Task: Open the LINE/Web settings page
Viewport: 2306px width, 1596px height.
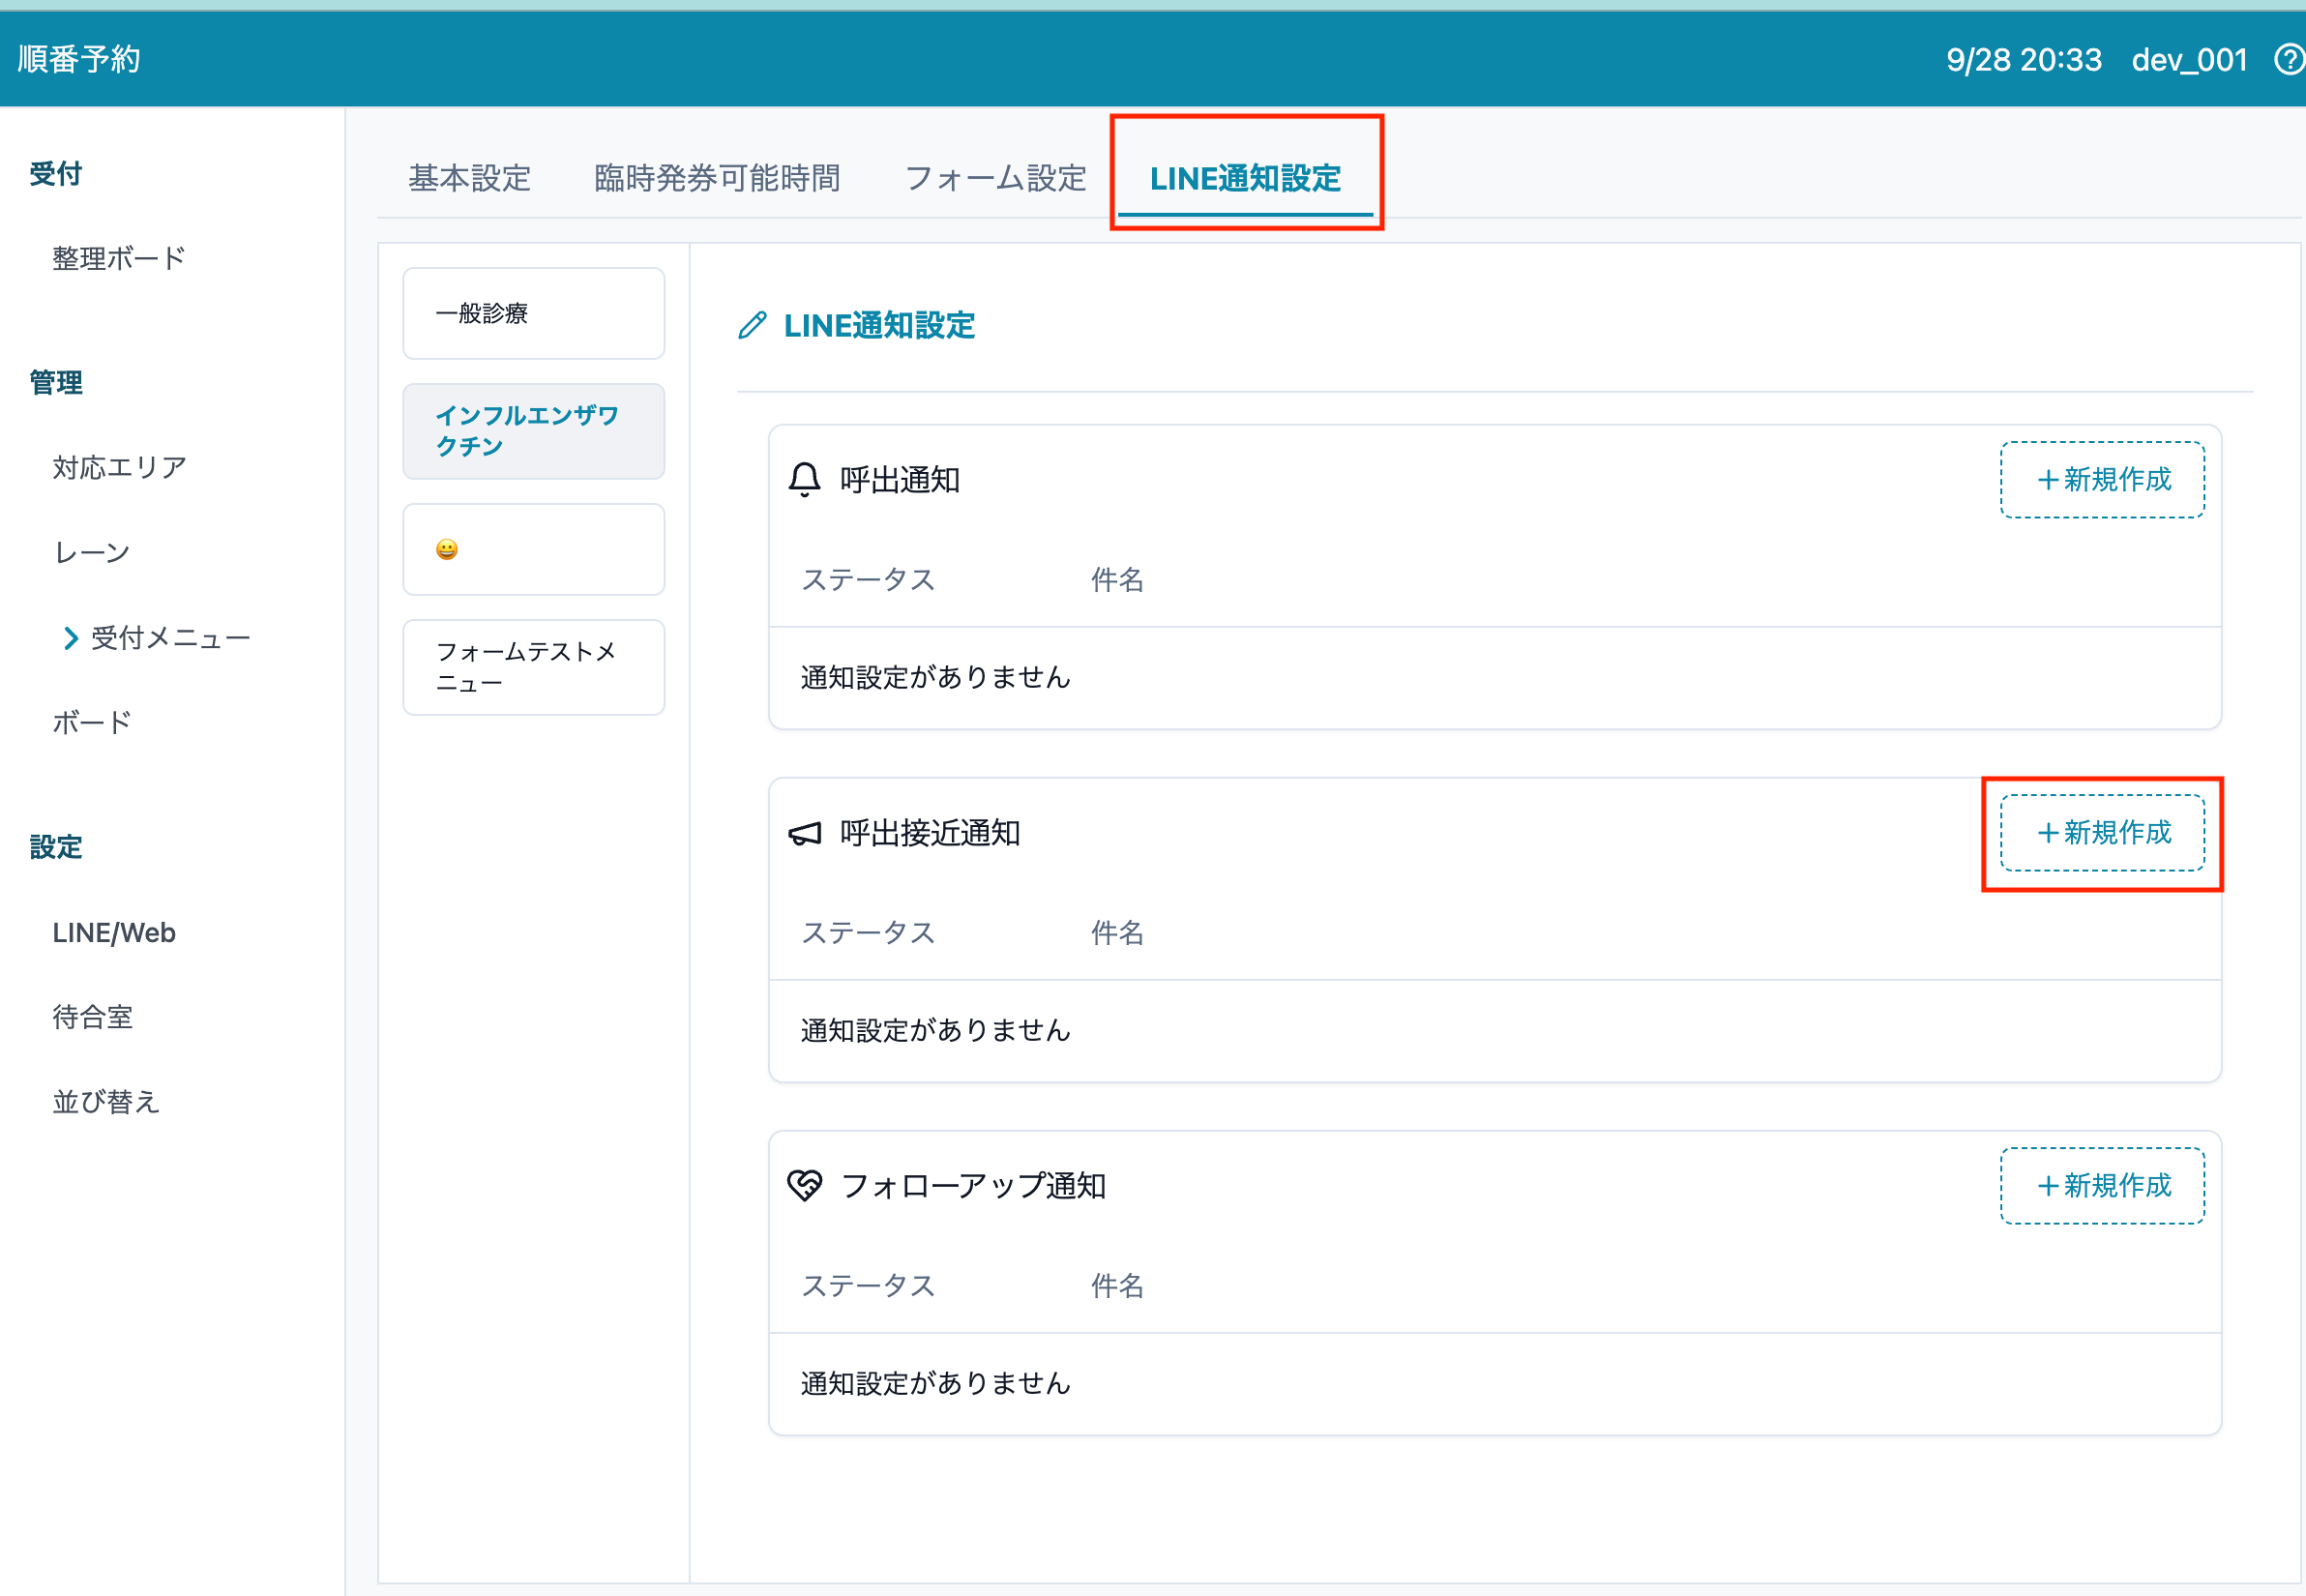Action: [114, 932]
